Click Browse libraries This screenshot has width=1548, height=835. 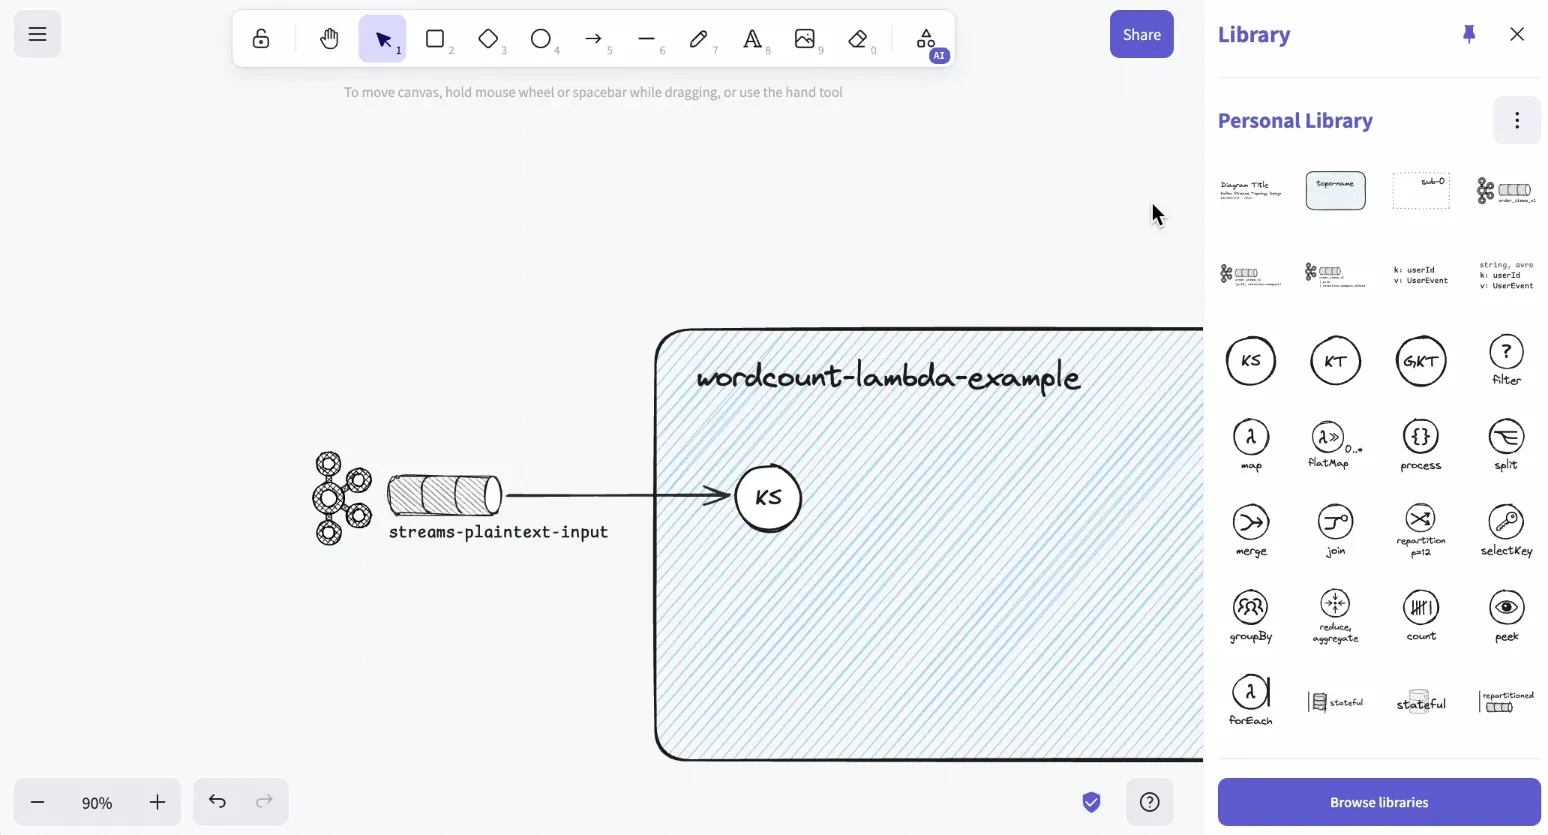click(x=1378, y=802)
